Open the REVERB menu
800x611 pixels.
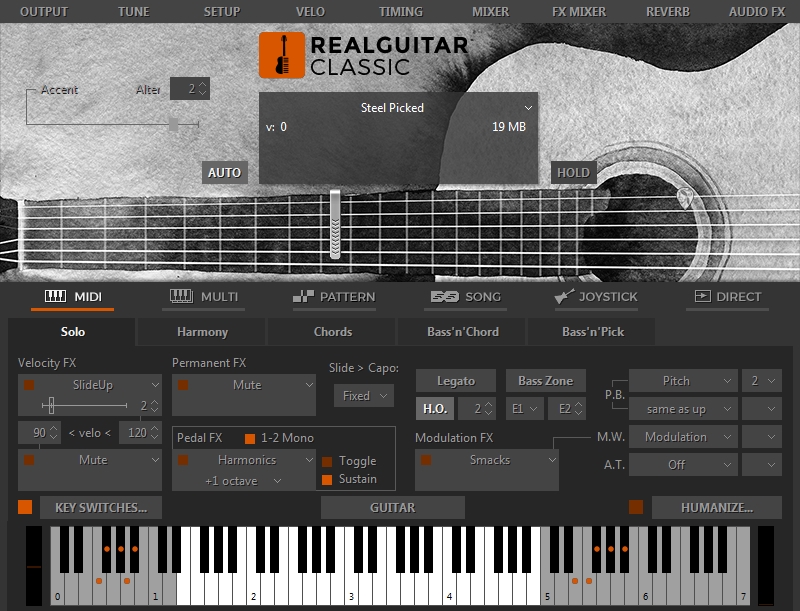point(668,11)
